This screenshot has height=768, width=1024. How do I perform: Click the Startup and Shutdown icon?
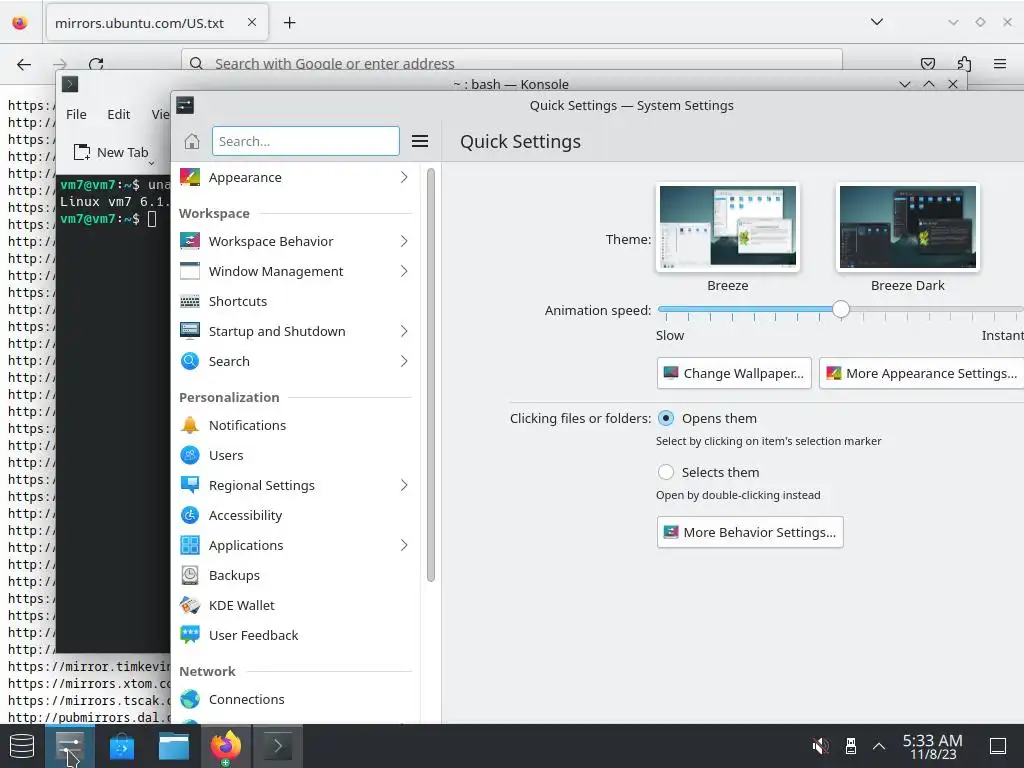(190, 332)
